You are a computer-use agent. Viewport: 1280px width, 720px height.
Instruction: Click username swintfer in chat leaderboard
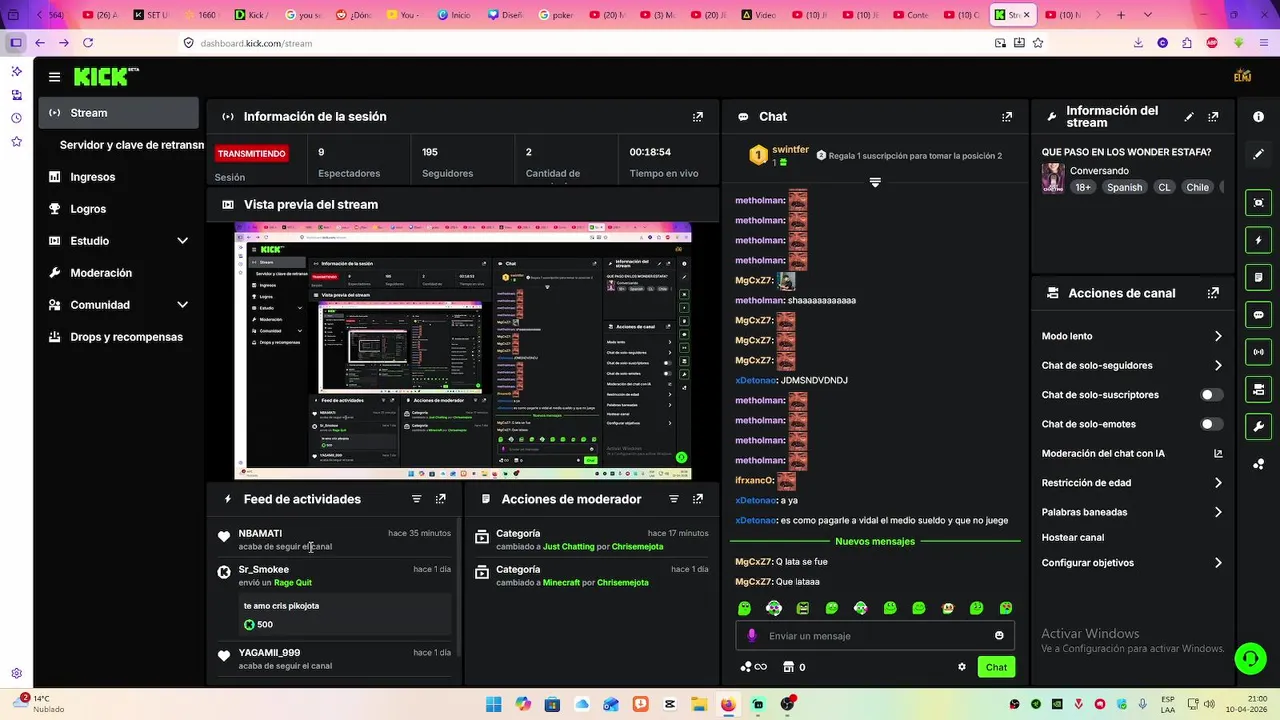click(x=790, y=150)
